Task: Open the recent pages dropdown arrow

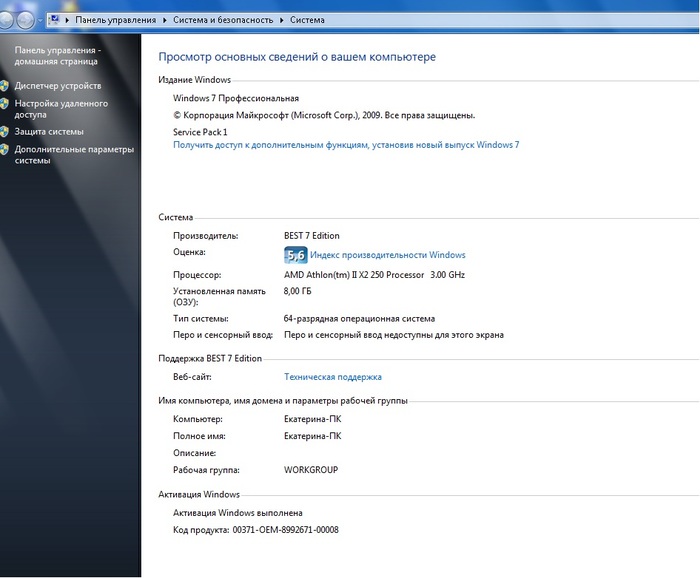Action: tap(41, 20)
